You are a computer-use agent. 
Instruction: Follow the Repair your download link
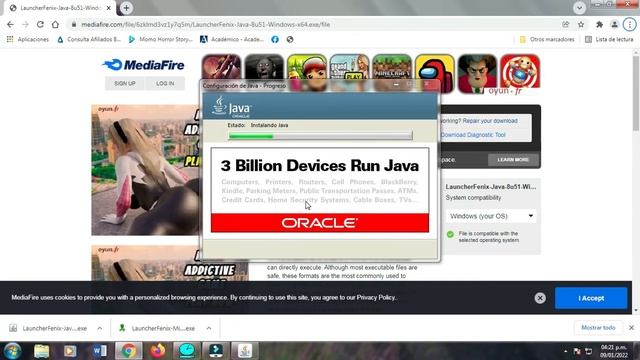click(490, 121)
